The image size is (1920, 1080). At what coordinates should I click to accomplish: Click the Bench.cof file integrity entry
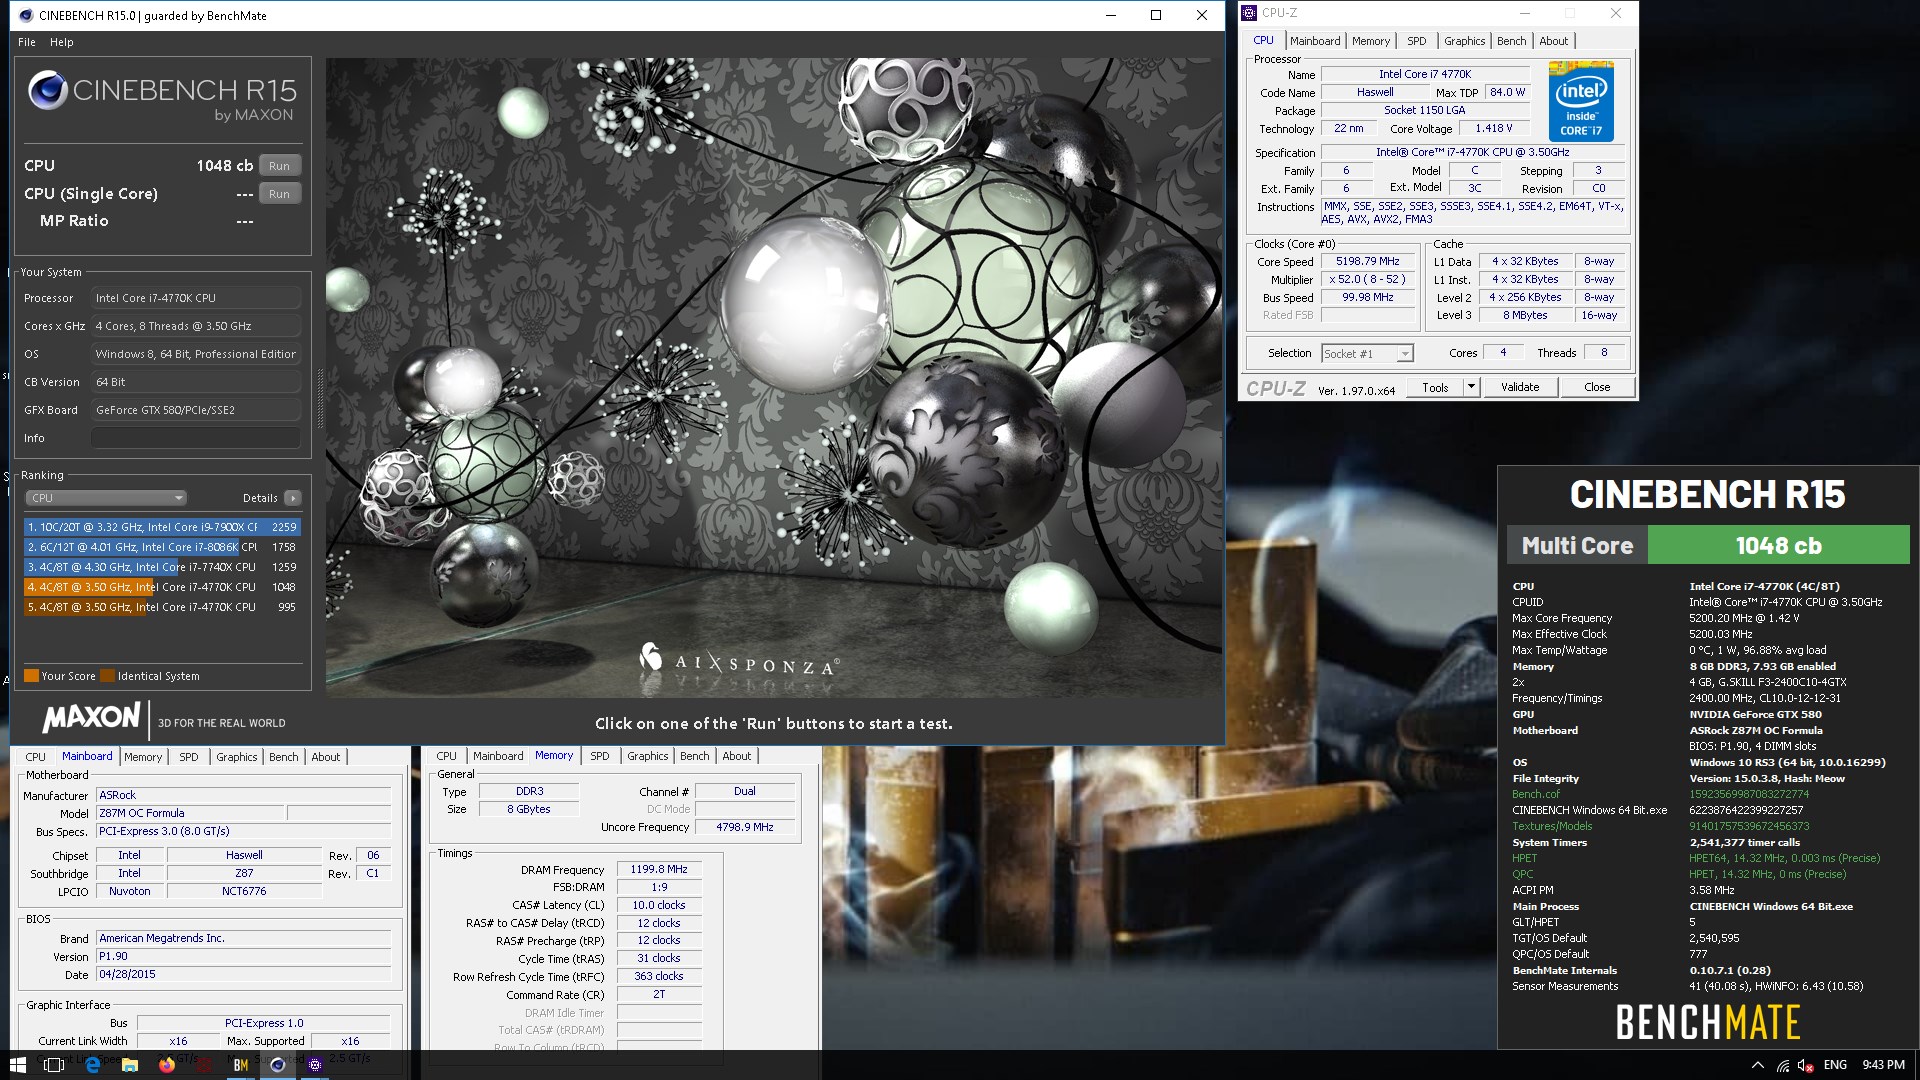tap(1535, 794)
